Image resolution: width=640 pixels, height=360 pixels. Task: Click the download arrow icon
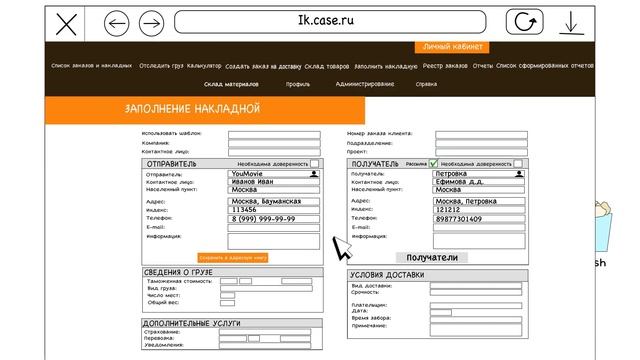pos(571,23)
